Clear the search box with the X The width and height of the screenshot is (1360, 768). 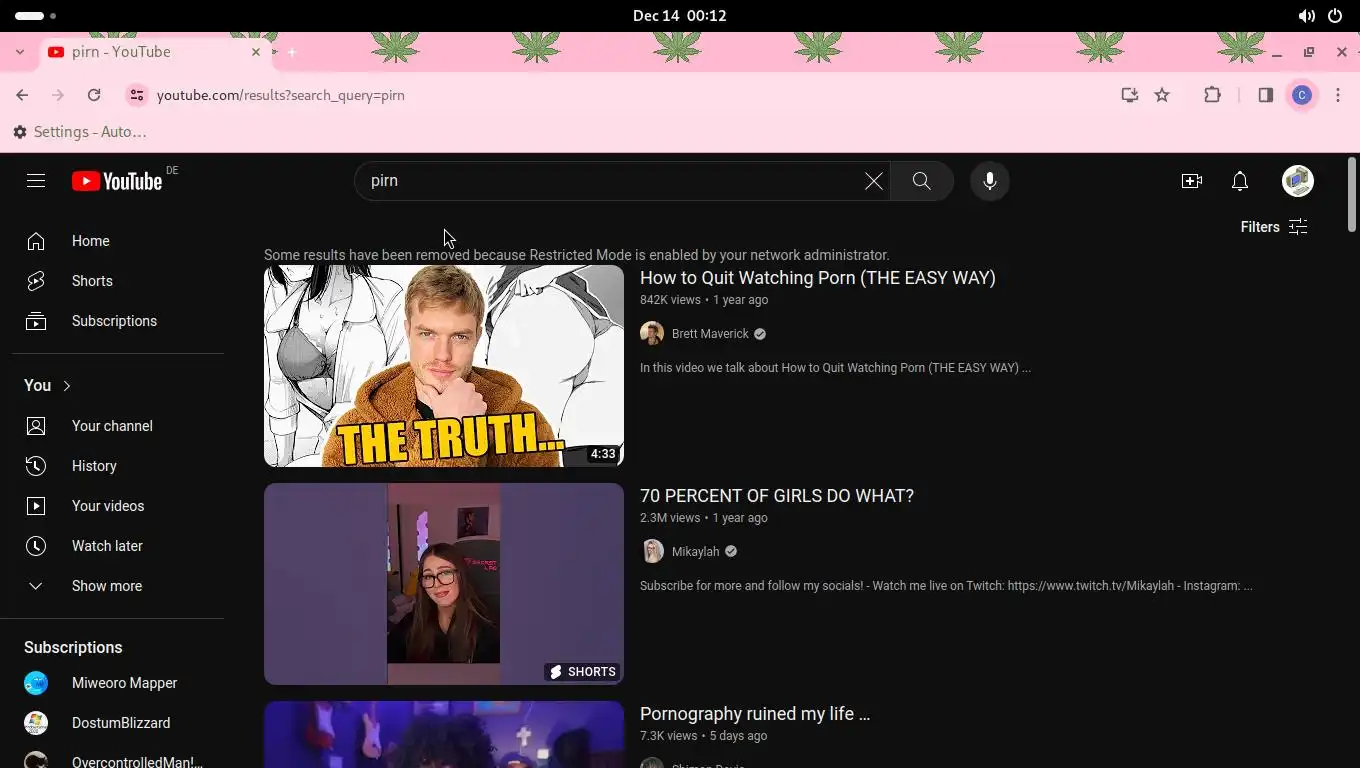(874, 181)
